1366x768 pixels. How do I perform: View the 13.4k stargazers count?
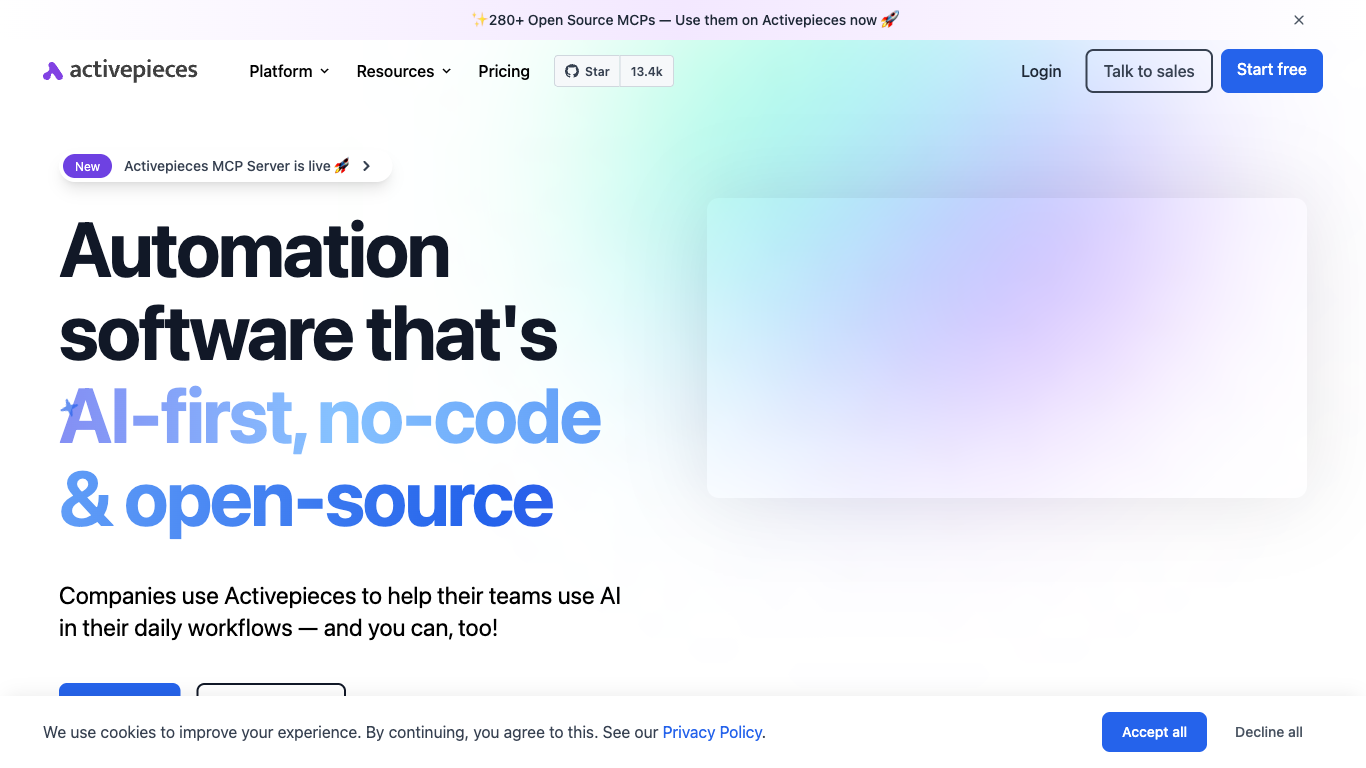(647, 71)
